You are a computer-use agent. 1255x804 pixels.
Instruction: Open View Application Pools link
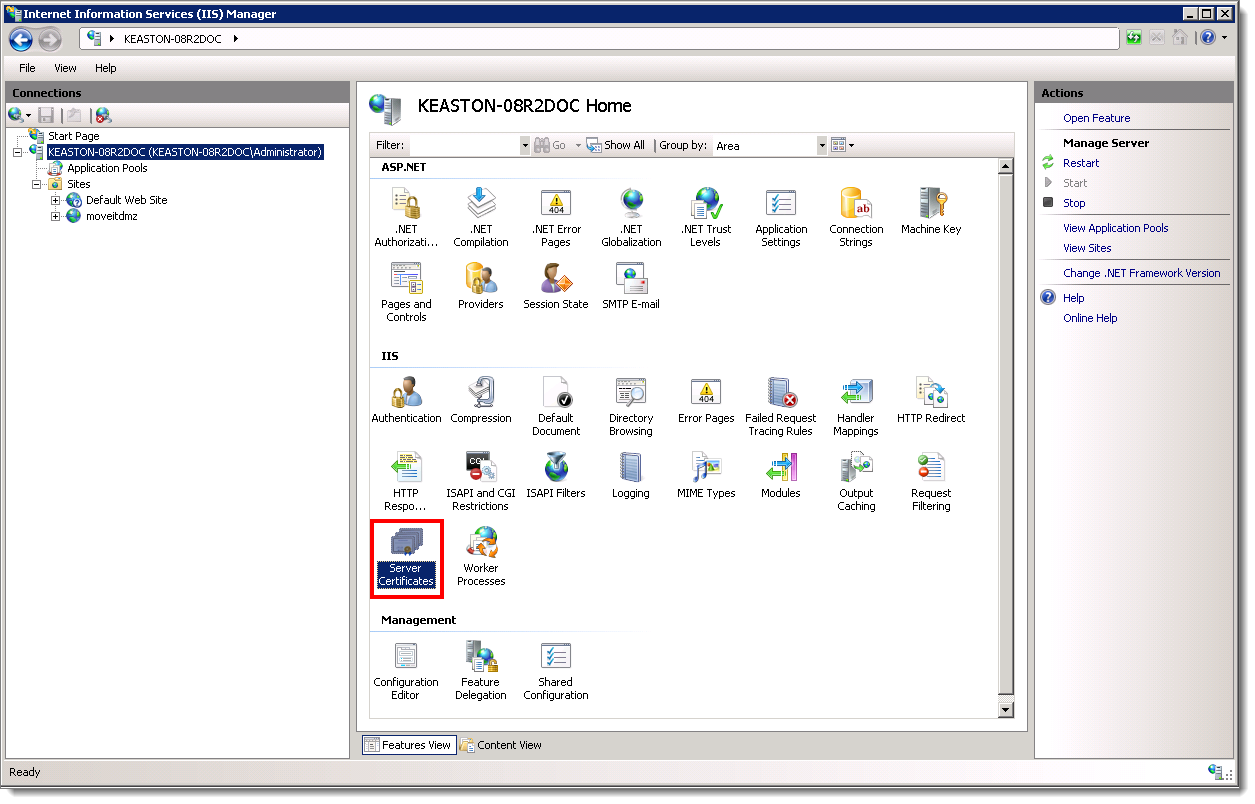(x=1115, y=227)
